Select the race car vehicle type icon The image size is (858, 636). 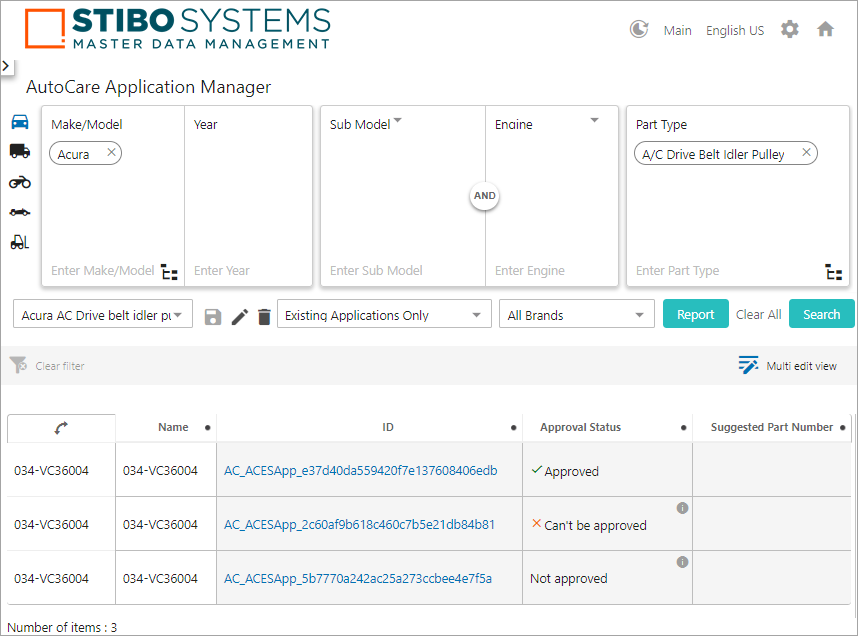20,212
